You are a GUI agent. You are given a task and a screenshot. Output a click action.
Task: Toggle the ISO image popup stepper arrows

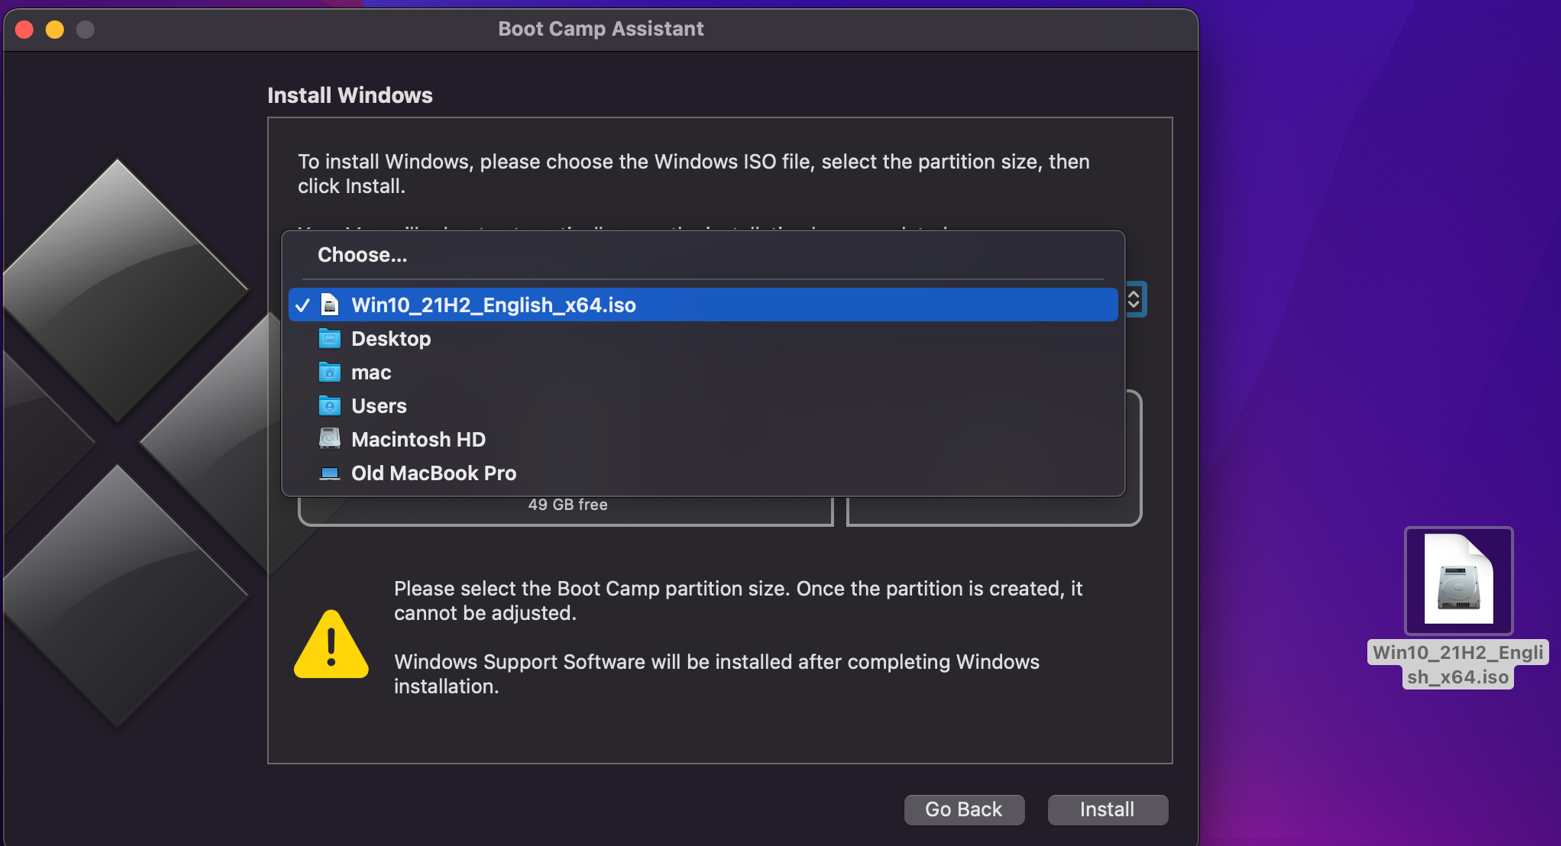[1134, 300]
